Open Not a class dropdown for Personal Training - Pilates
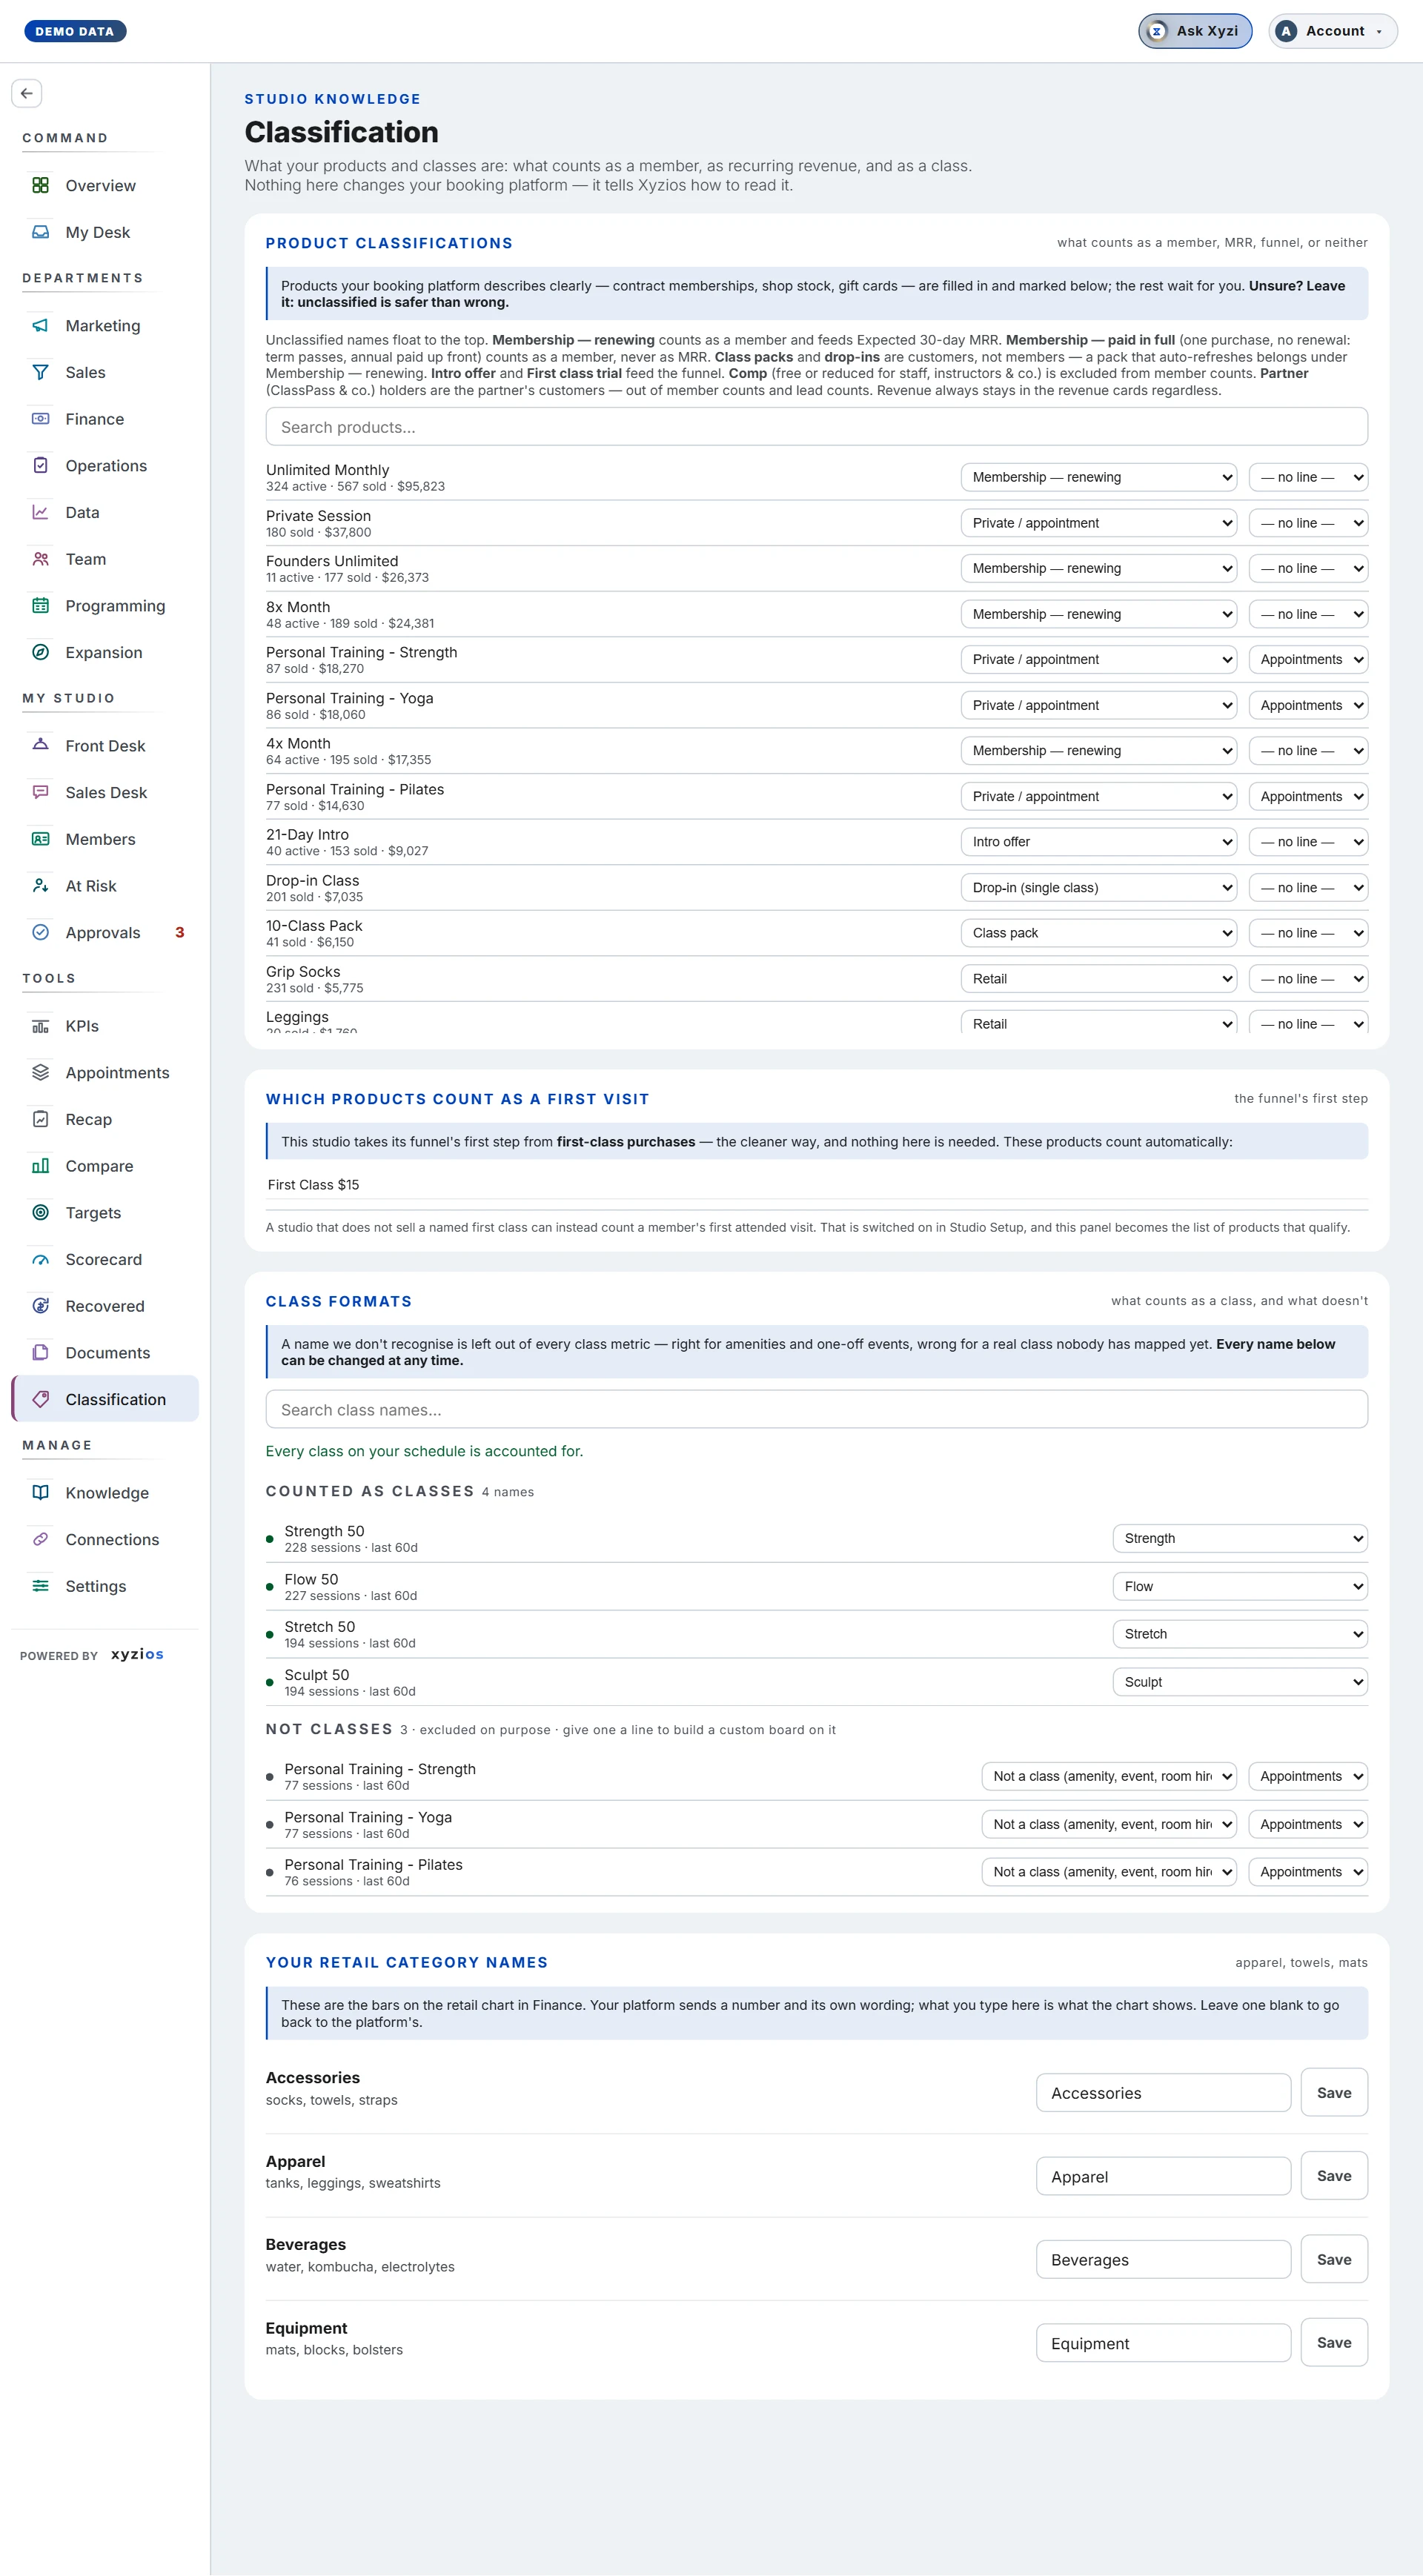The width and height of the screenshot is (1423, 2576). click(x=1109, y=1872)
